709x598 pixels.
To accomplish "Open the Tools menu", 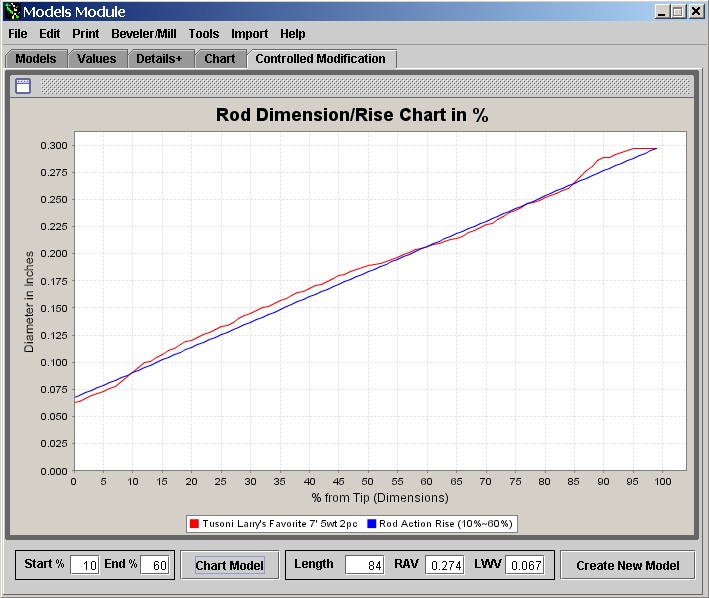I will tap(204, 34).
